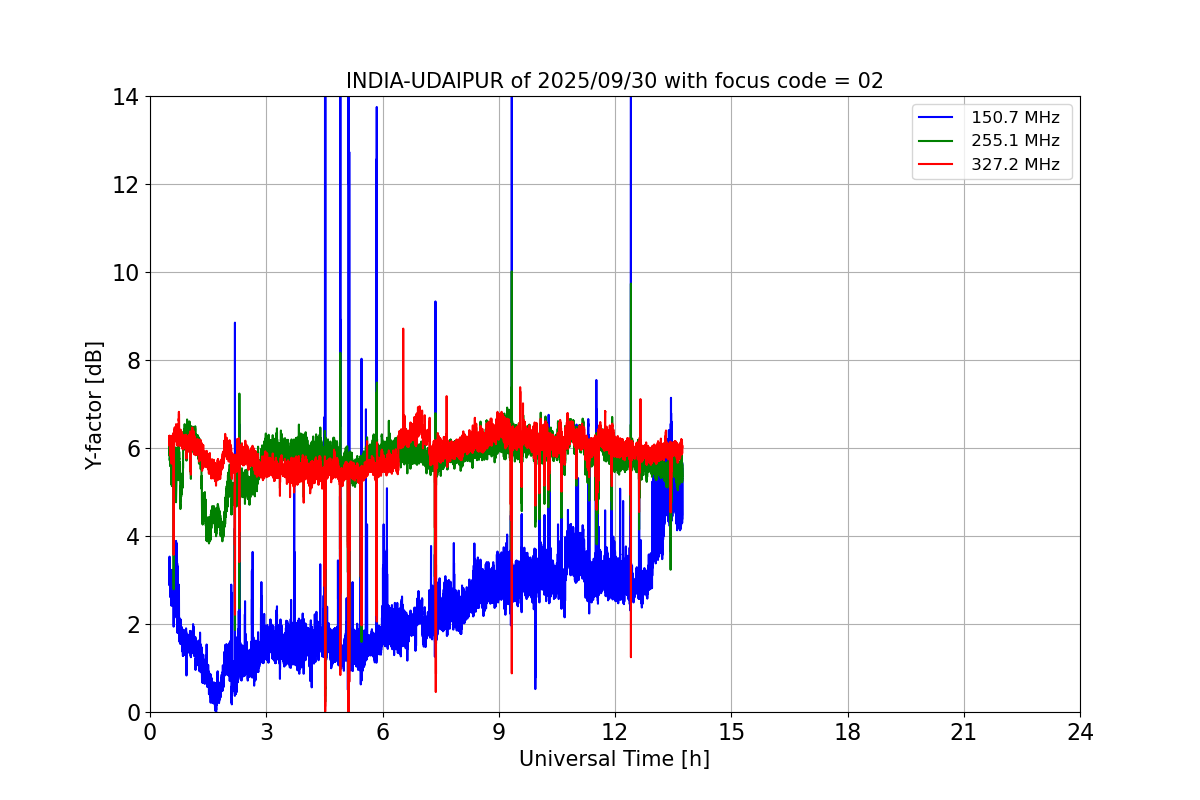Click x-axis tick label 12
The image size is (1200, 800).
tap(615, 733)
